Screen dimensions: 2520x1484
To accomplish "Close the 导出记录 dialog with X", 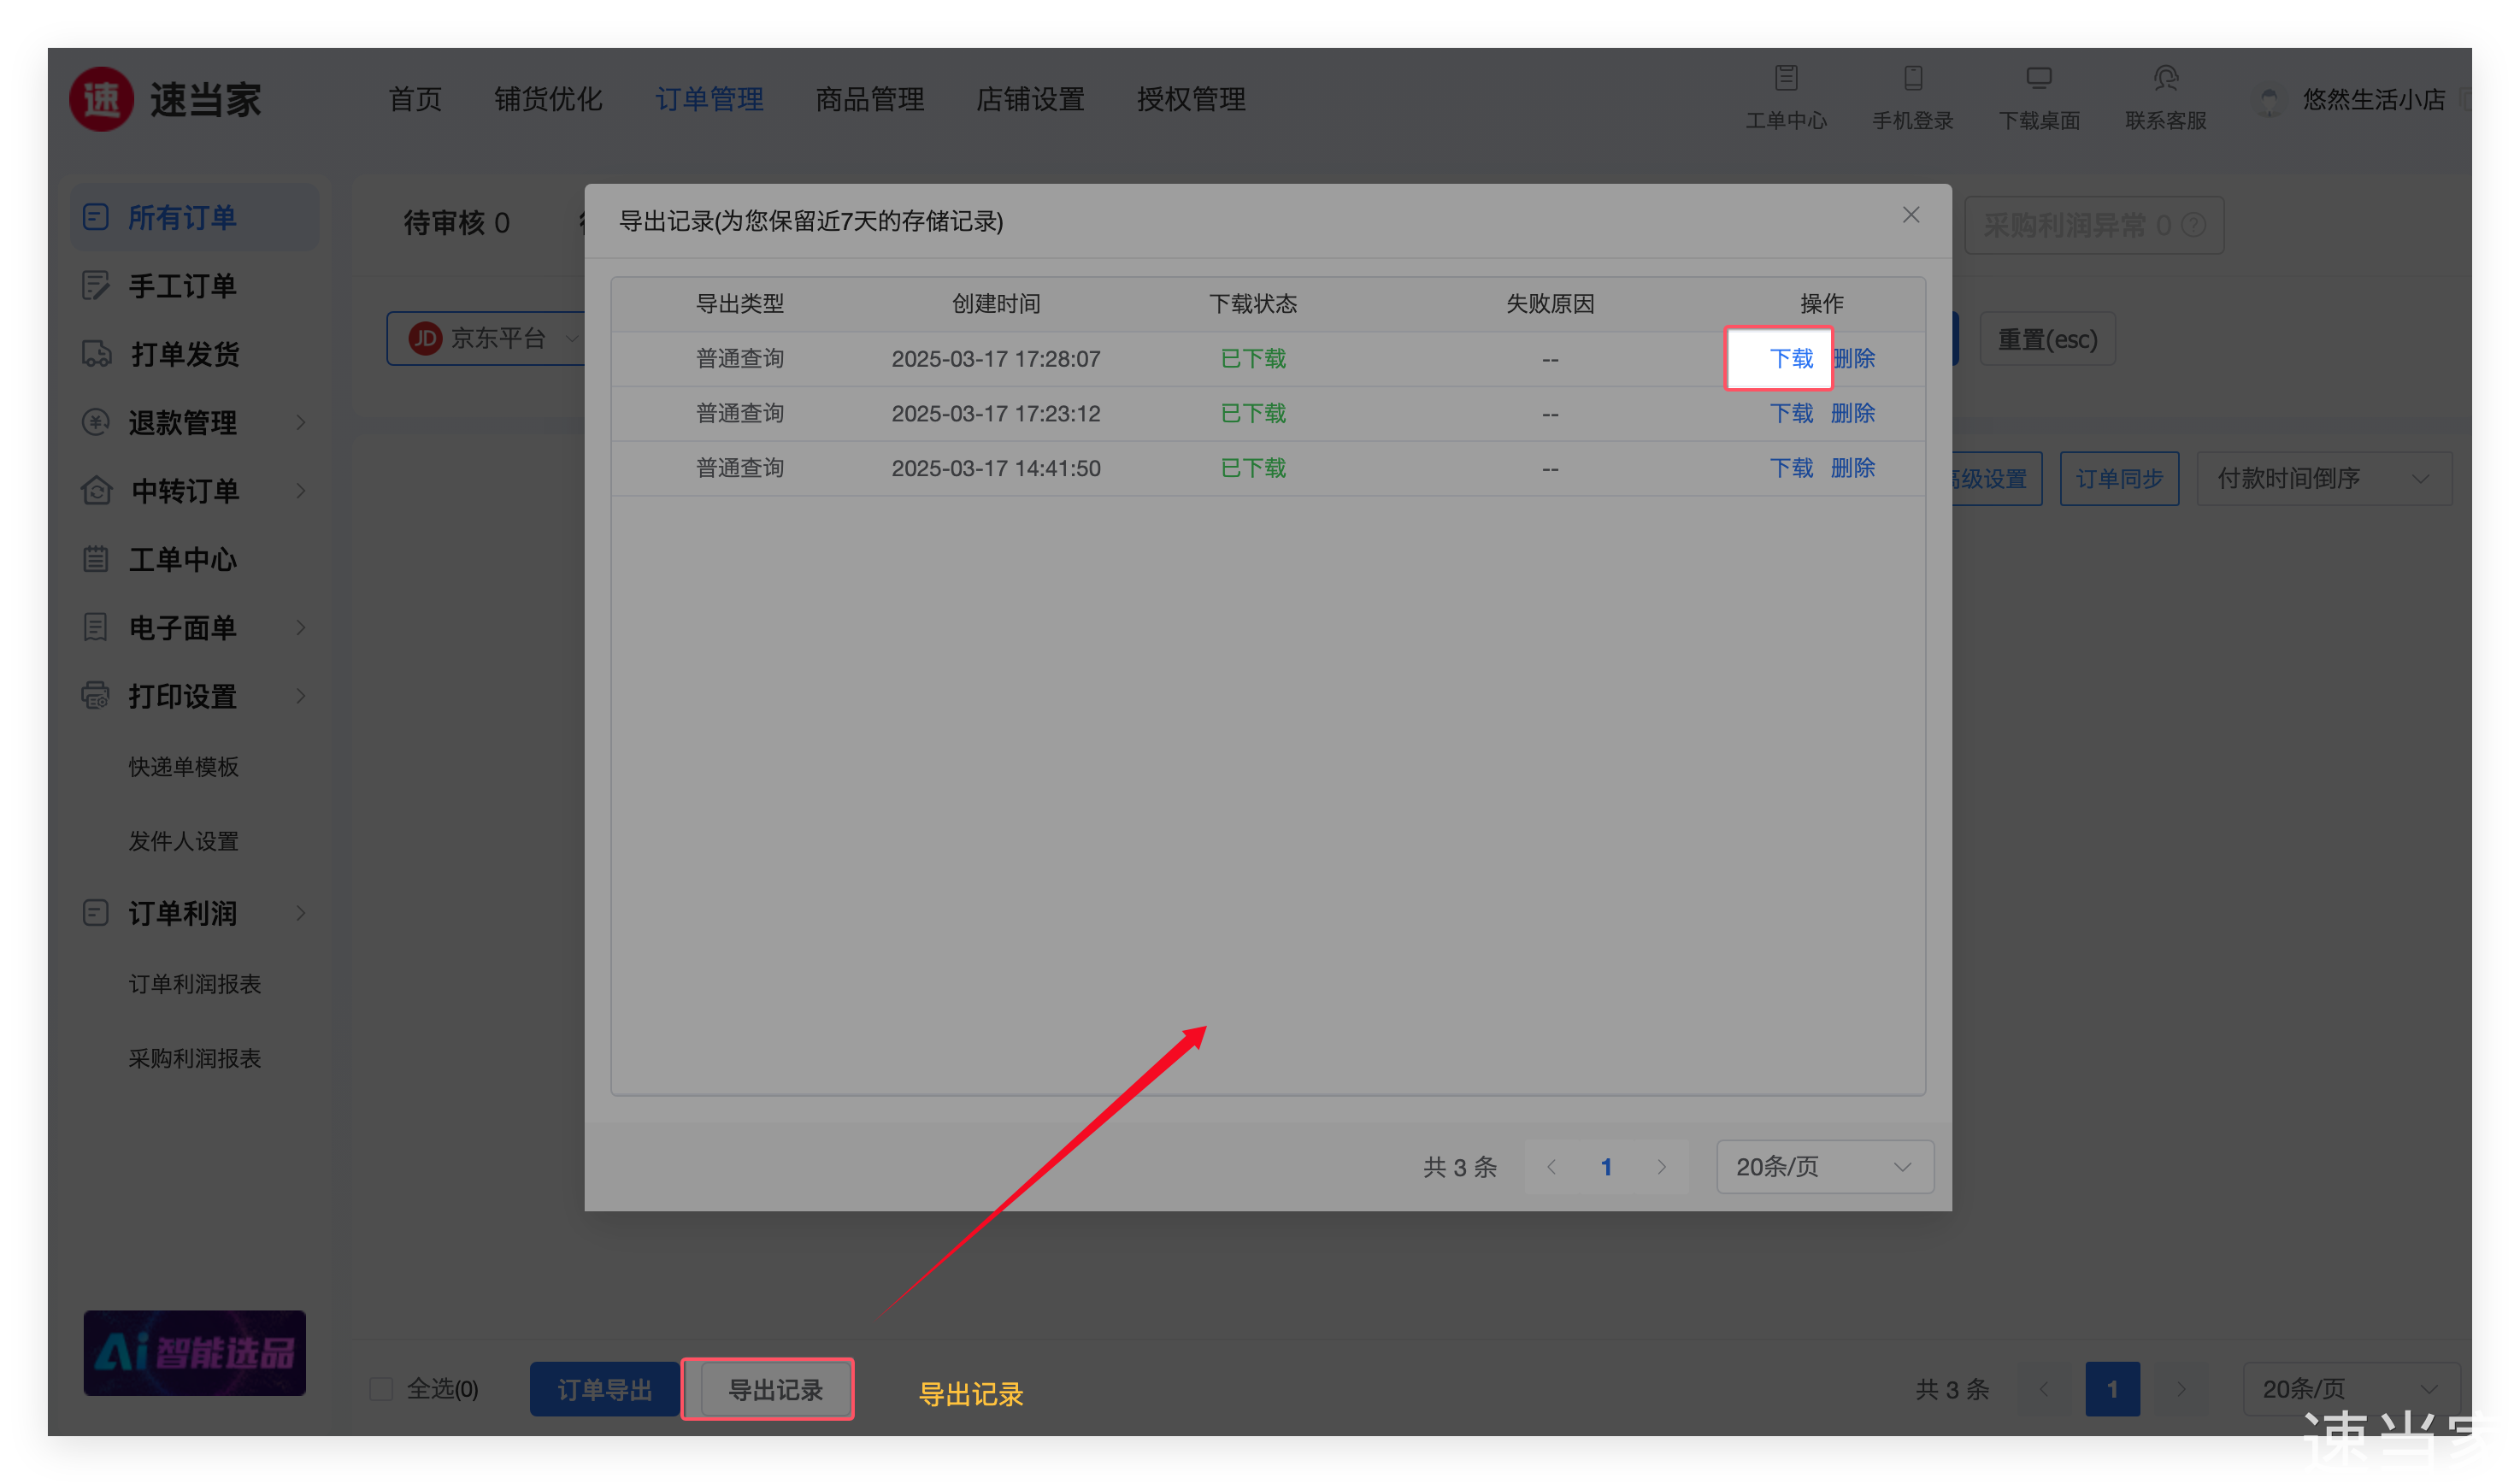I will pos(1910,215).
